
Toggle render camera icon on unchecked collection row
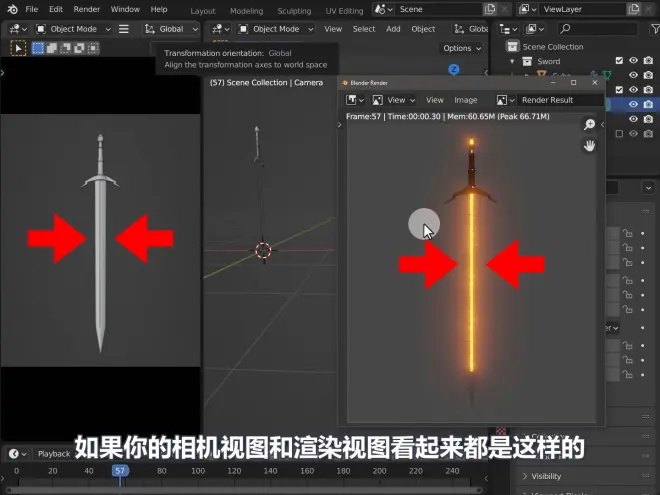tap(649, 134)
